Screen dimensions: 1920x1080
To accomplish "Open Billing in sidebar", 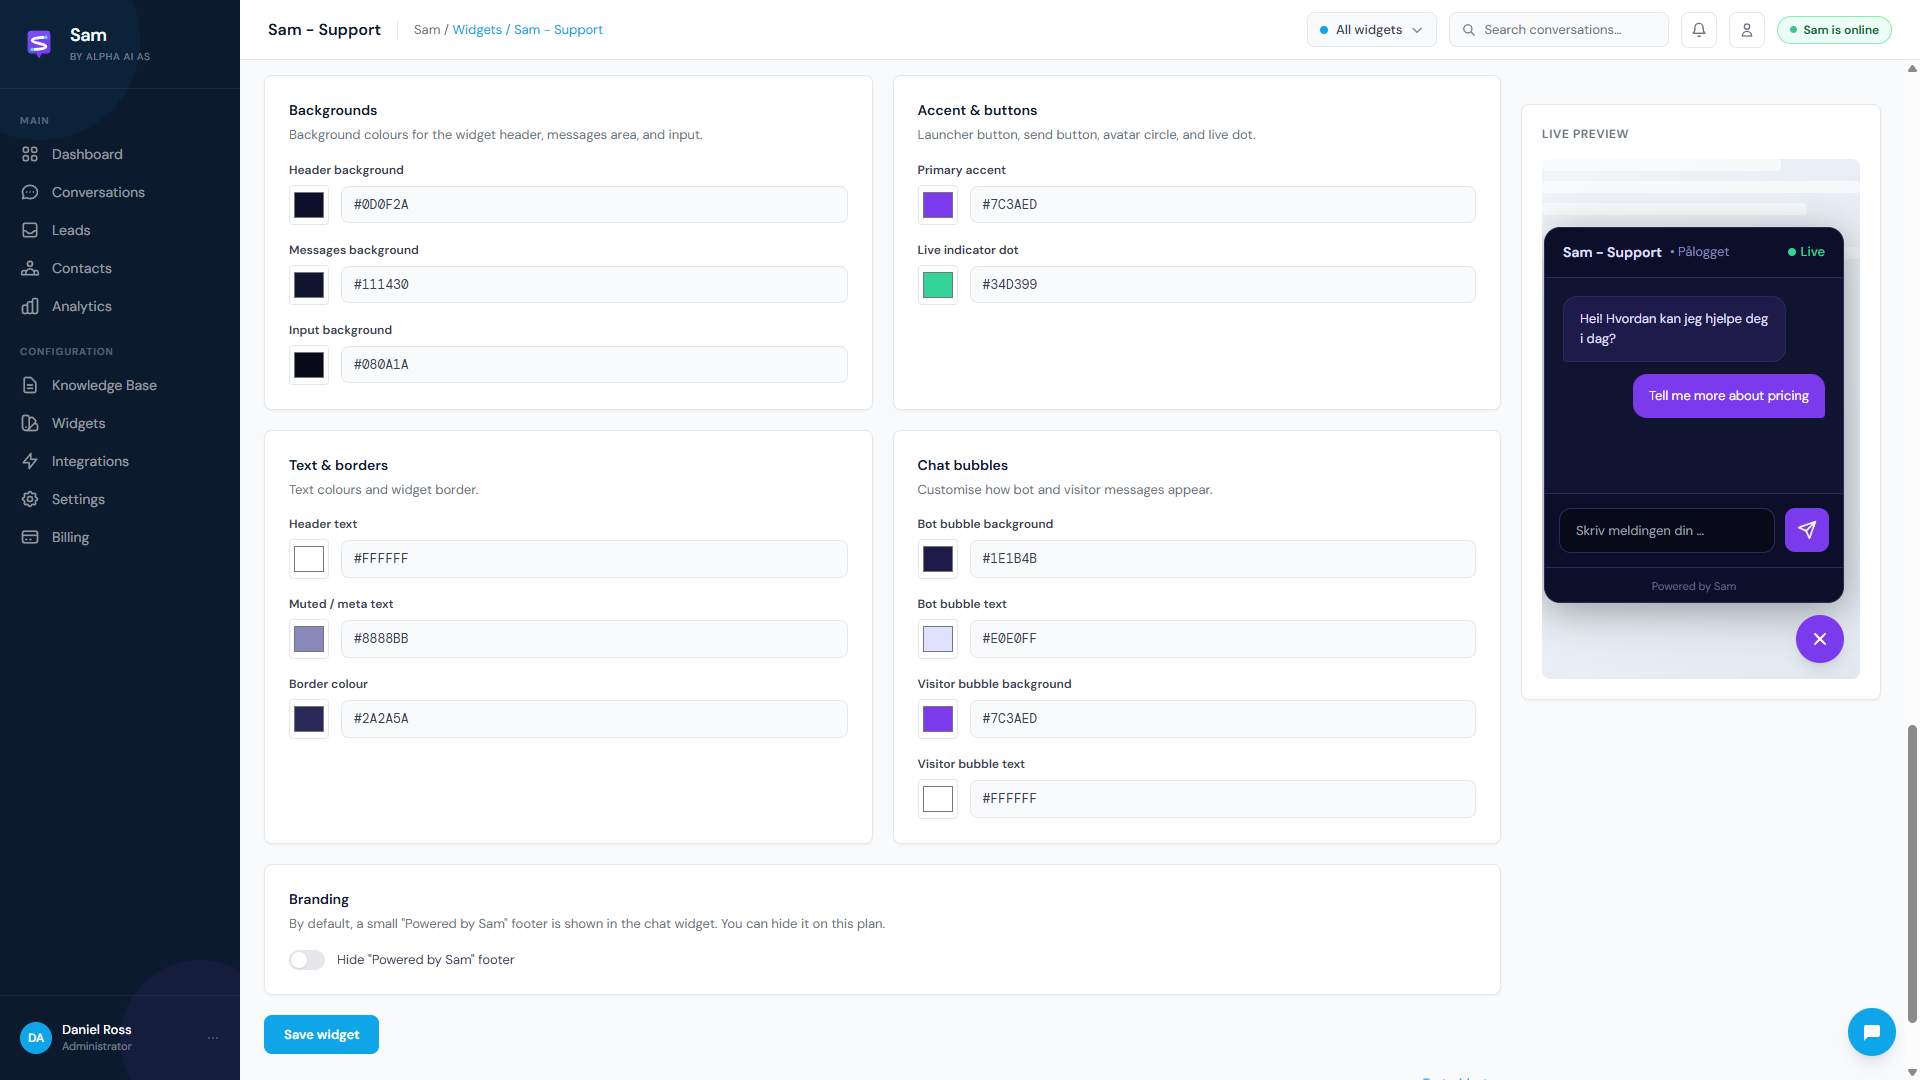I will click(x=120, y=537).
